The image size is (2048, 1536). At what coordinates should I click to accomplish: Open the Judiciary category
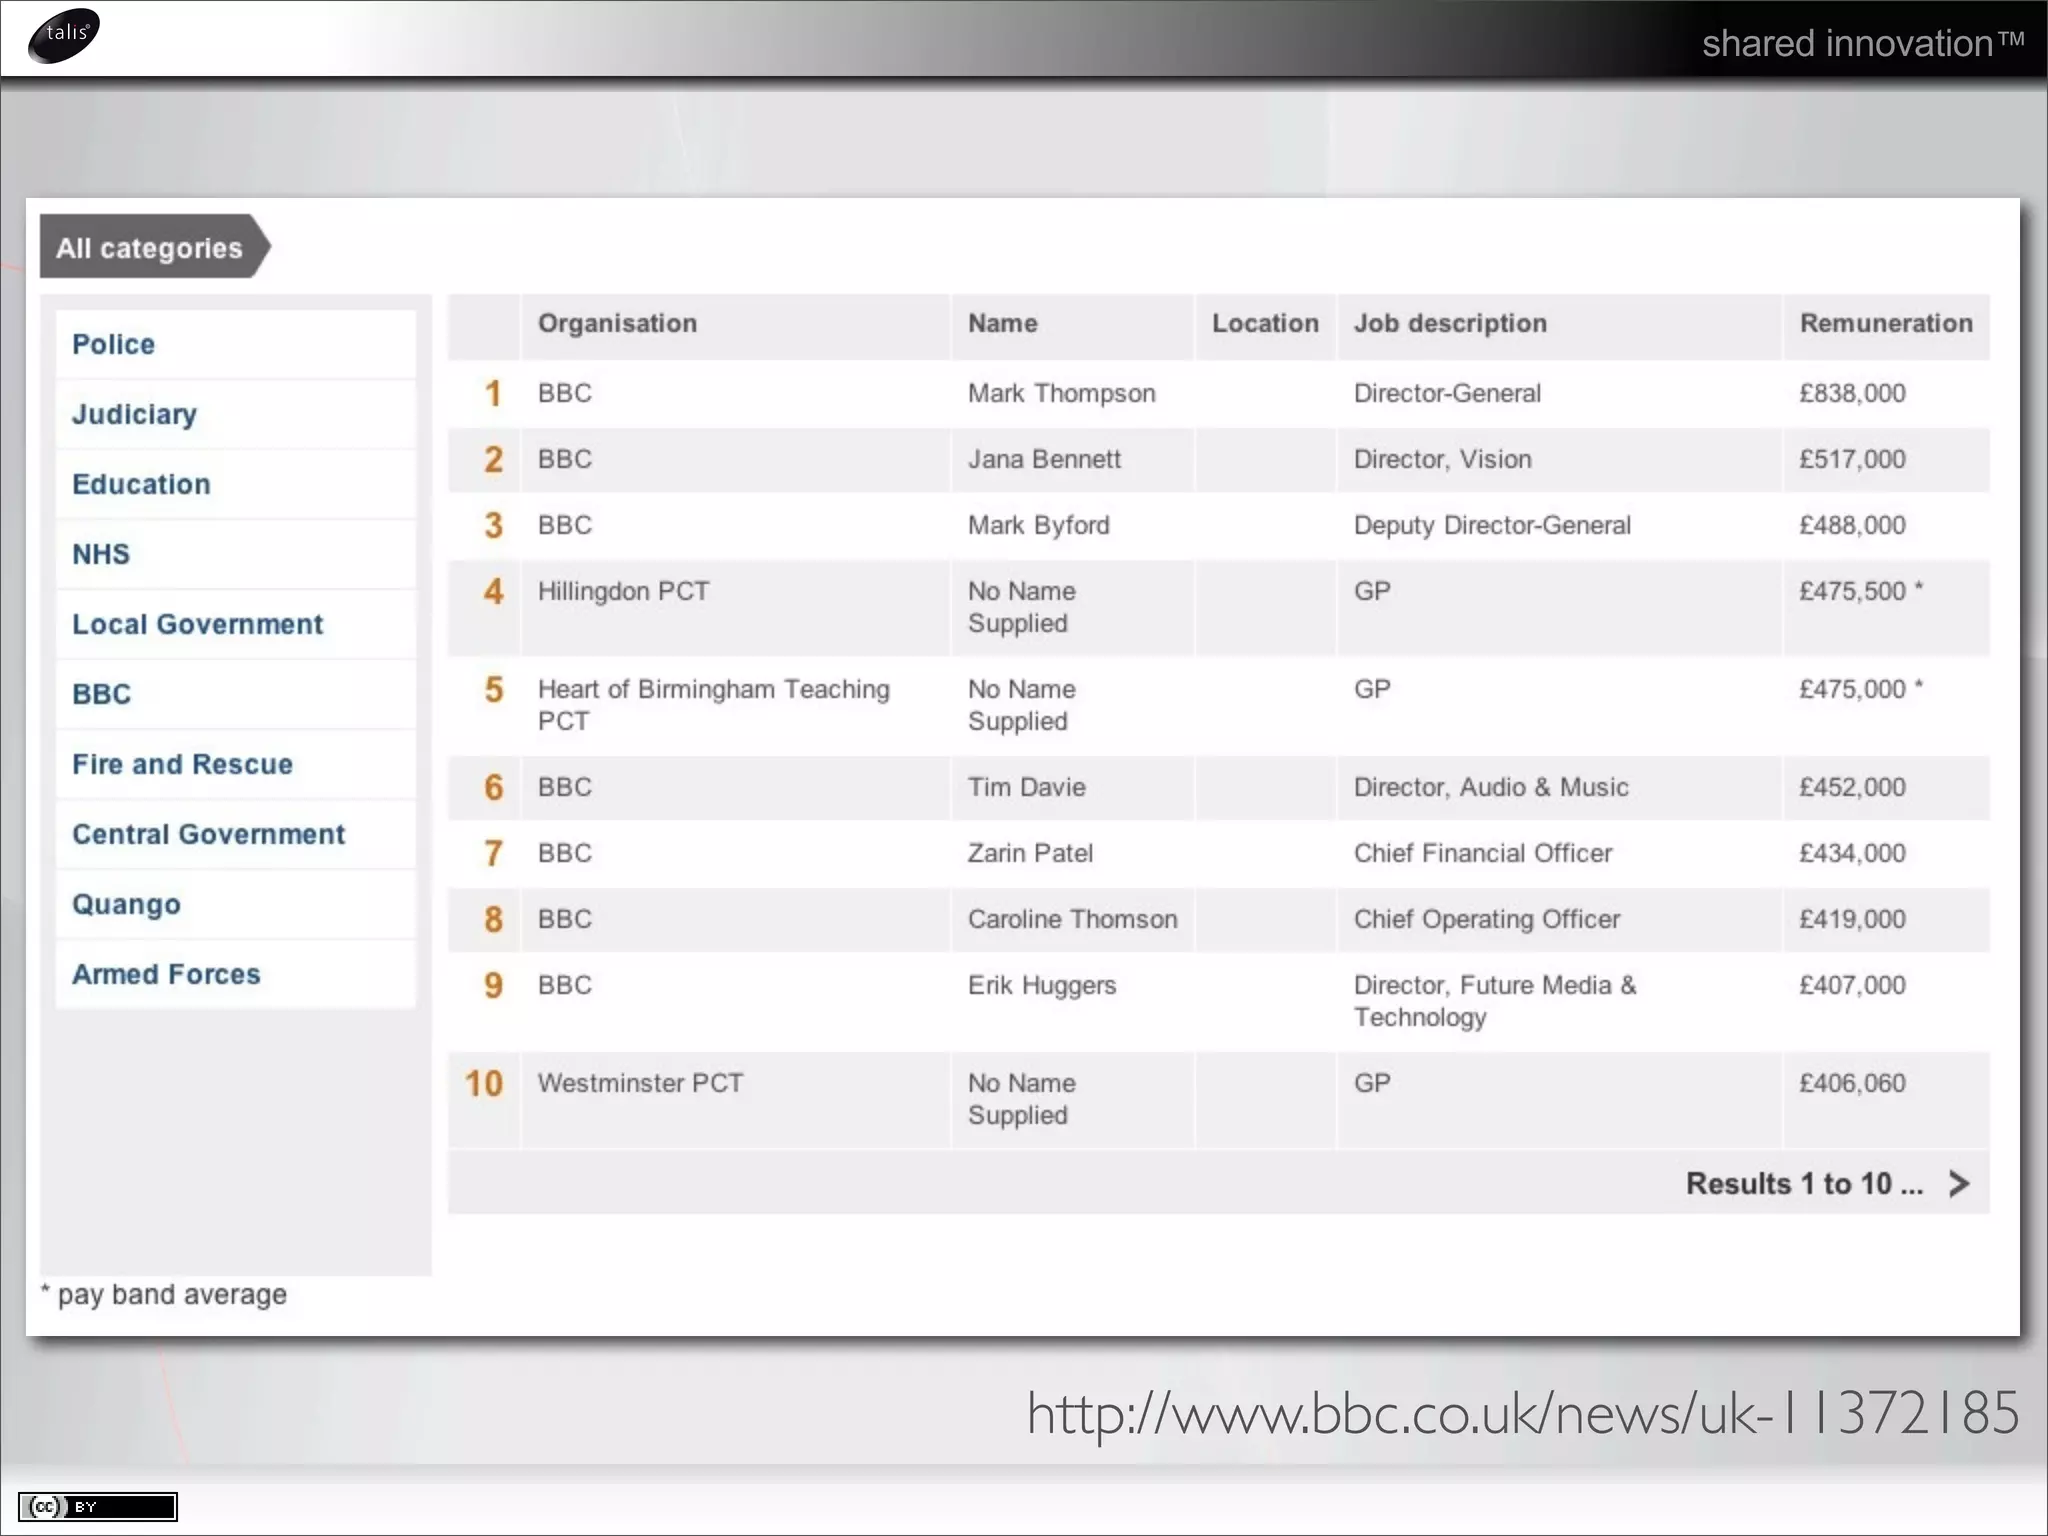pyautogui.click(x=134, y=414)
